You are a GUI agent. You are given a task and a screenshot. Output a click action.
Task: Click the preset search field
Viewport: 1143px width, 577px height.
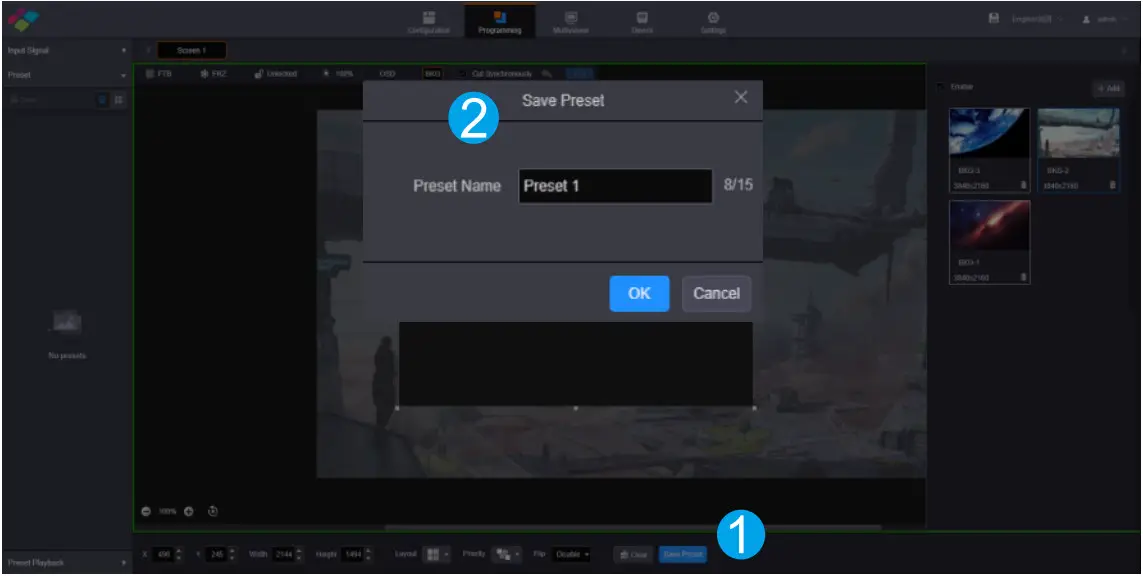51,100
